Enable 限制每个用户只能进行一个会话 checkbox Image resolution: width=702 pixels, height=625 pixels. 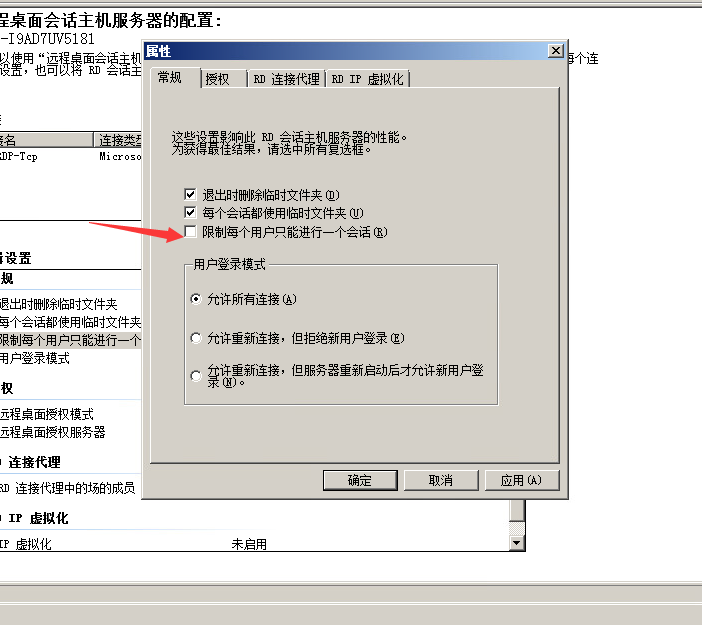190,231
